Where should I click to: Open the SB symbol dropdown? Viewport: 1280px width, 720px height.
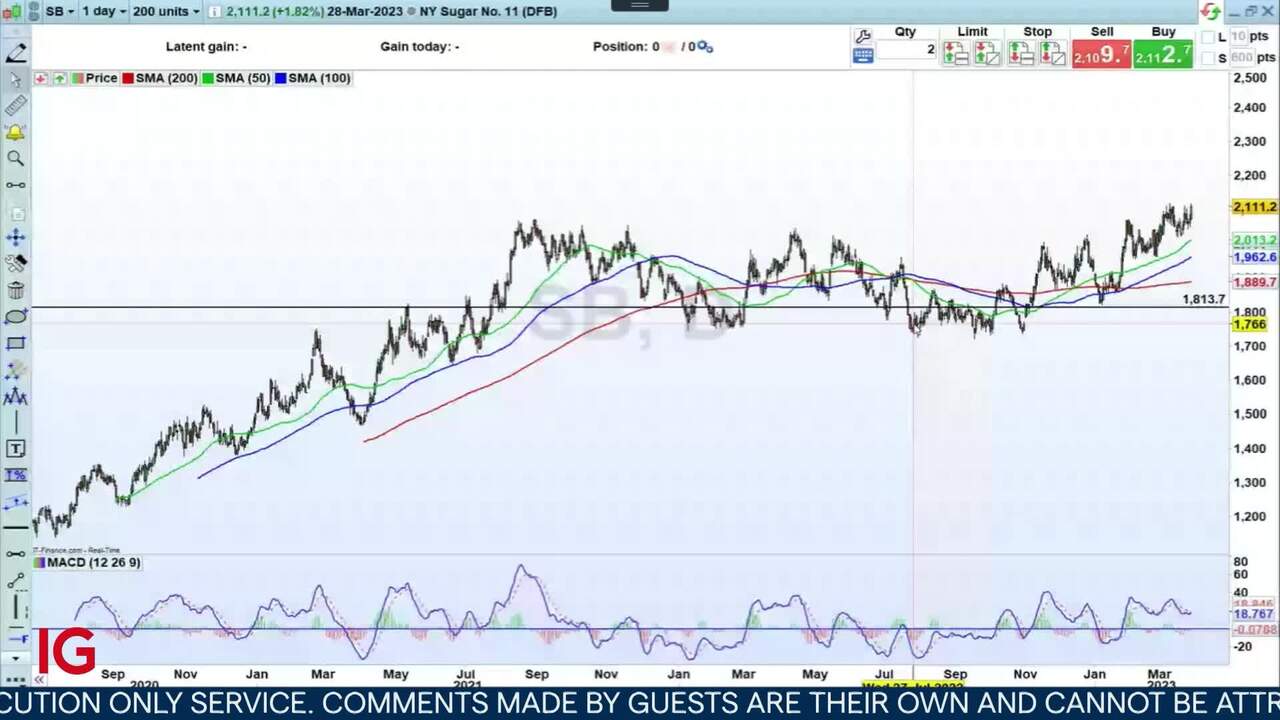click(58, 11)
